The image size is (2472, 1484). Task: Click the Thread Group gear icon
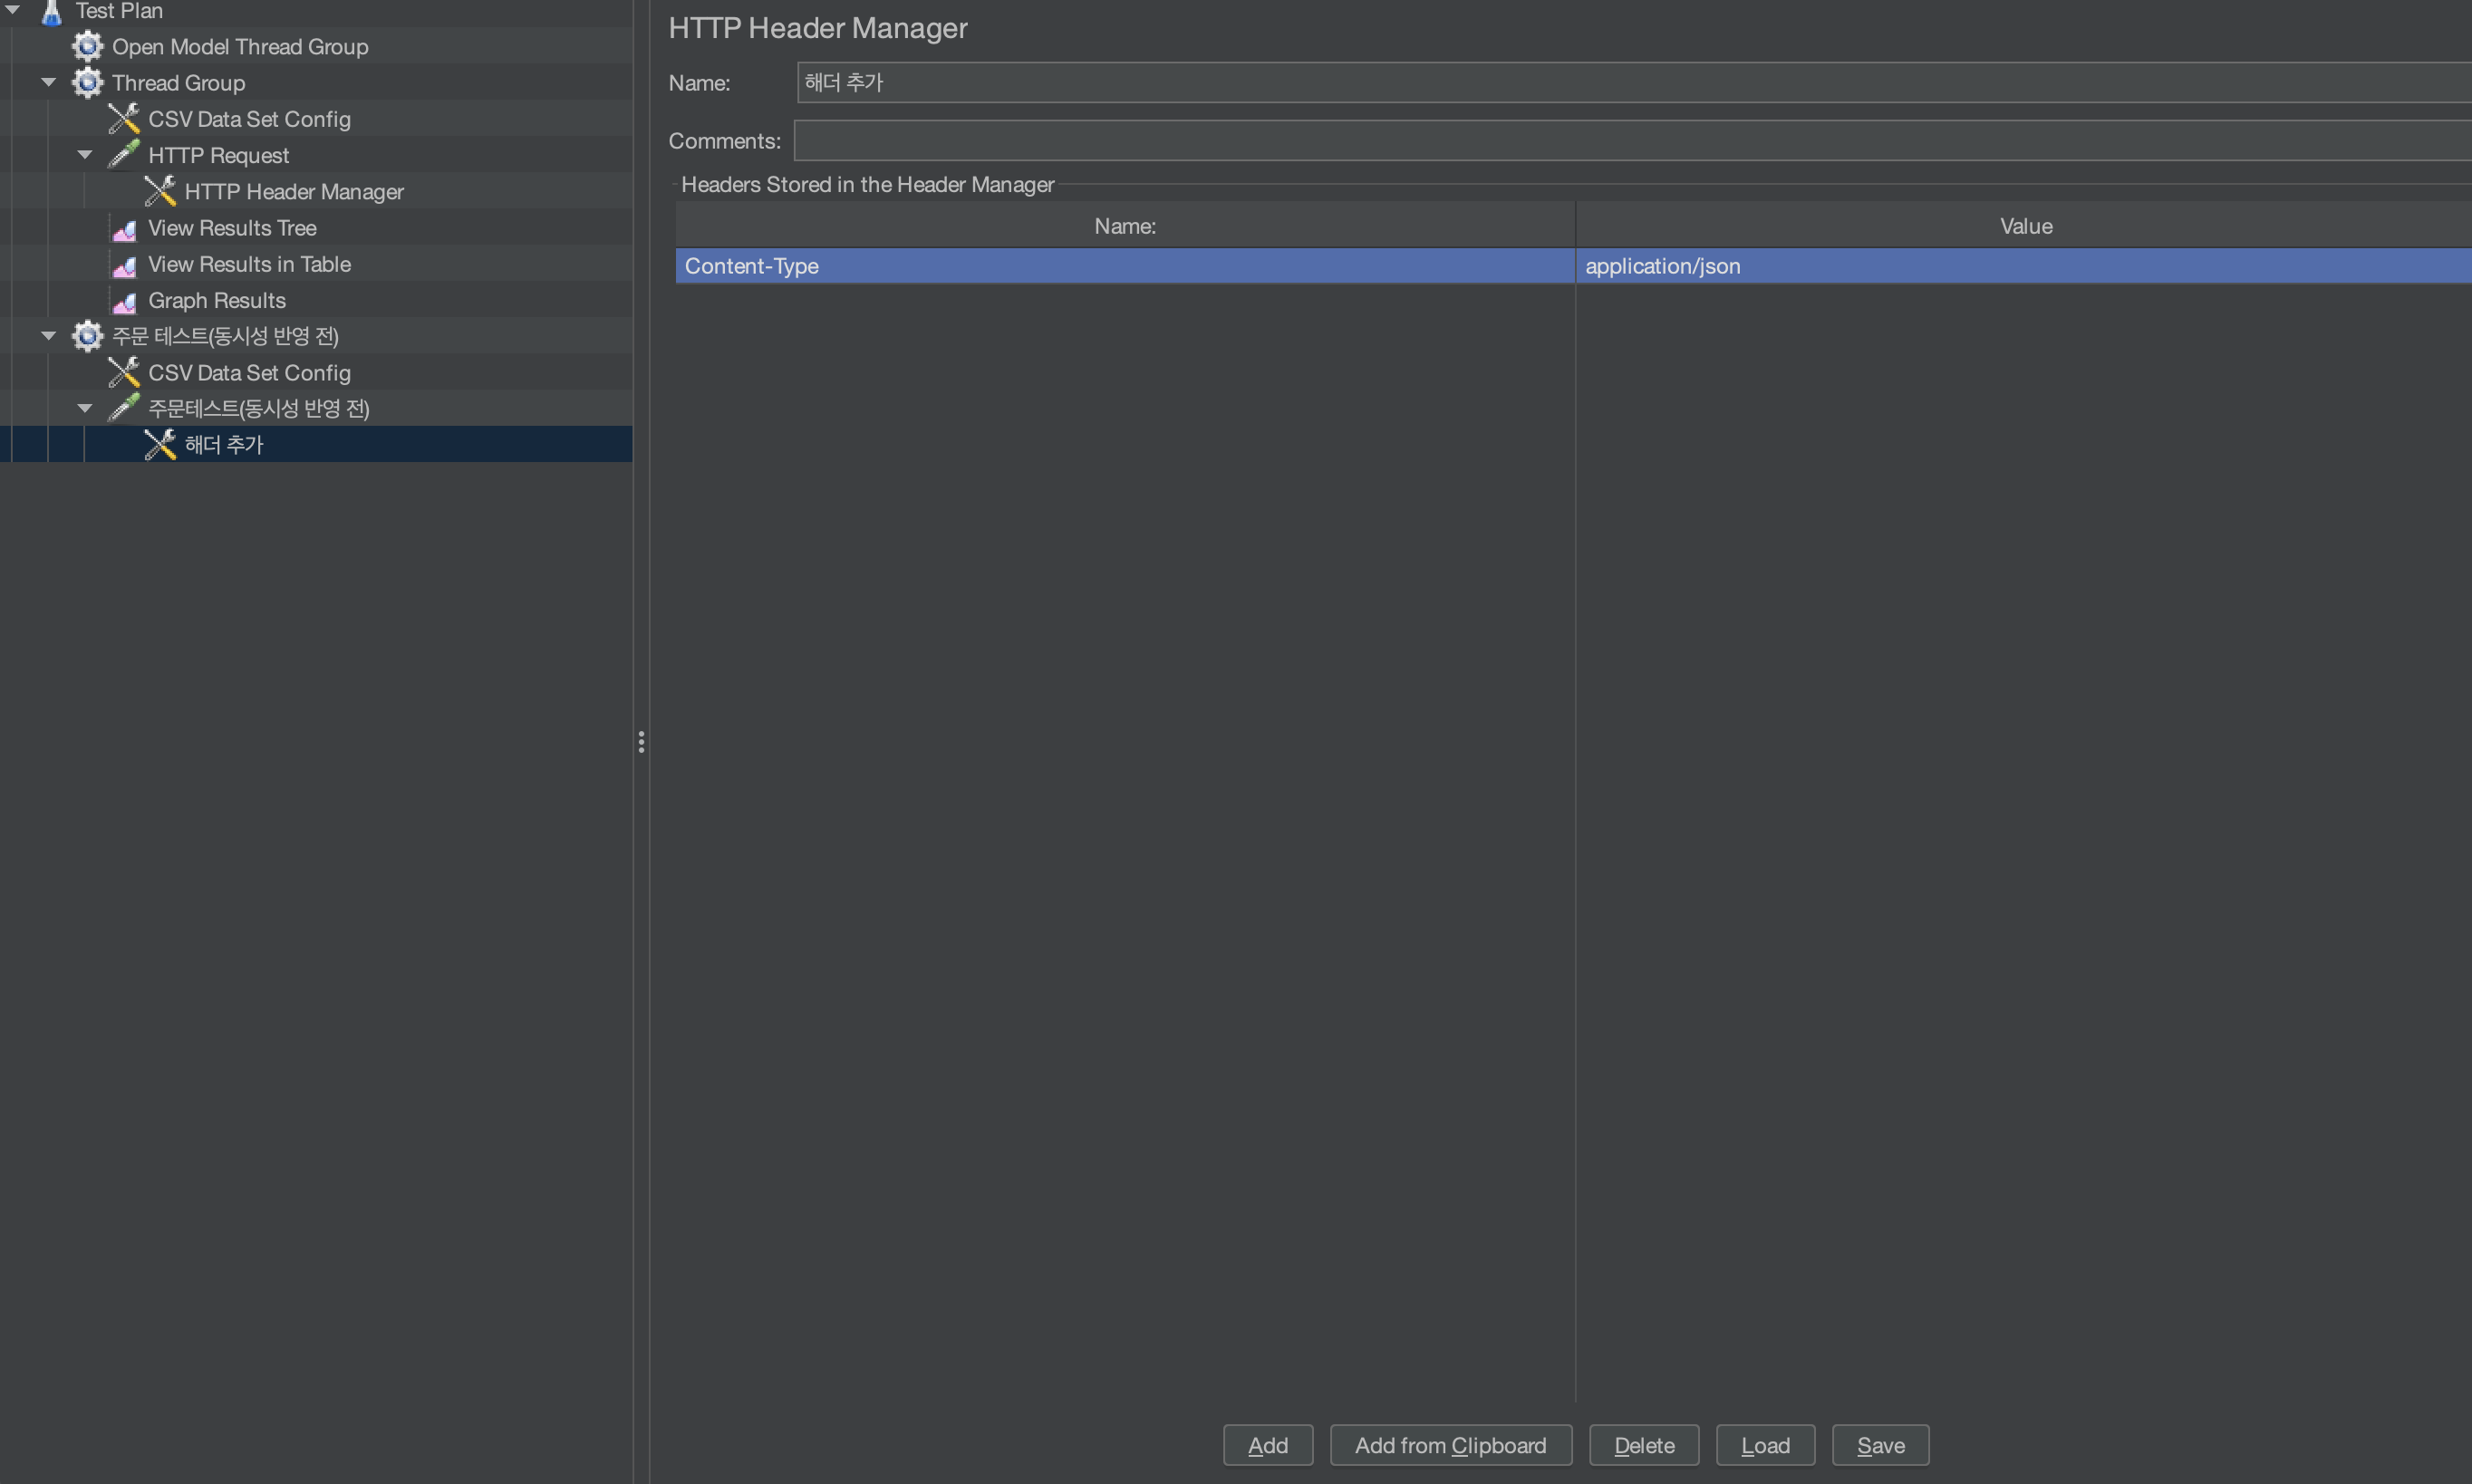88,83
